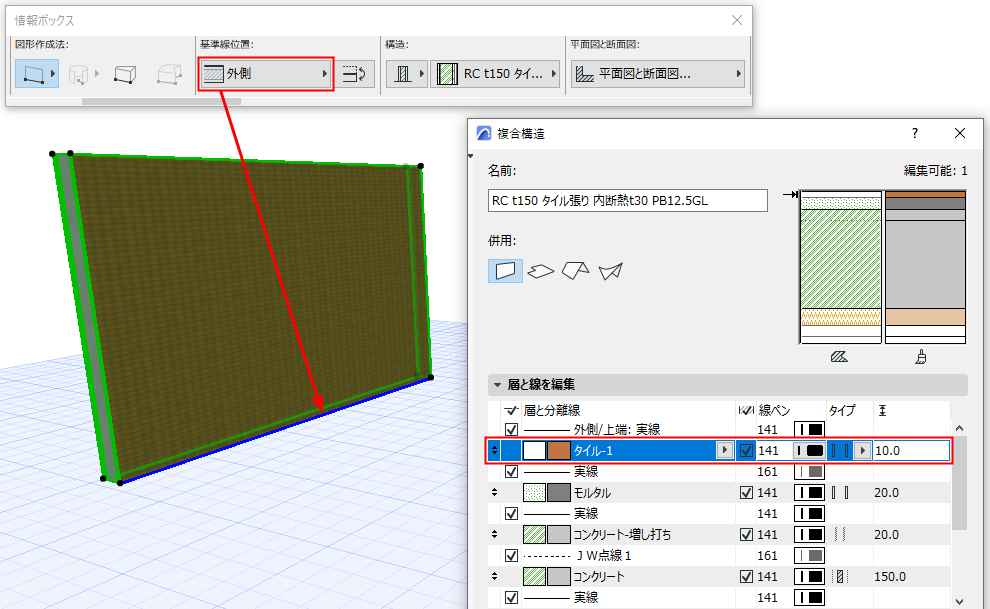Click the list scrollbar down arrow
The width and height of the screenshot is (990, 609).
point(960,601)
